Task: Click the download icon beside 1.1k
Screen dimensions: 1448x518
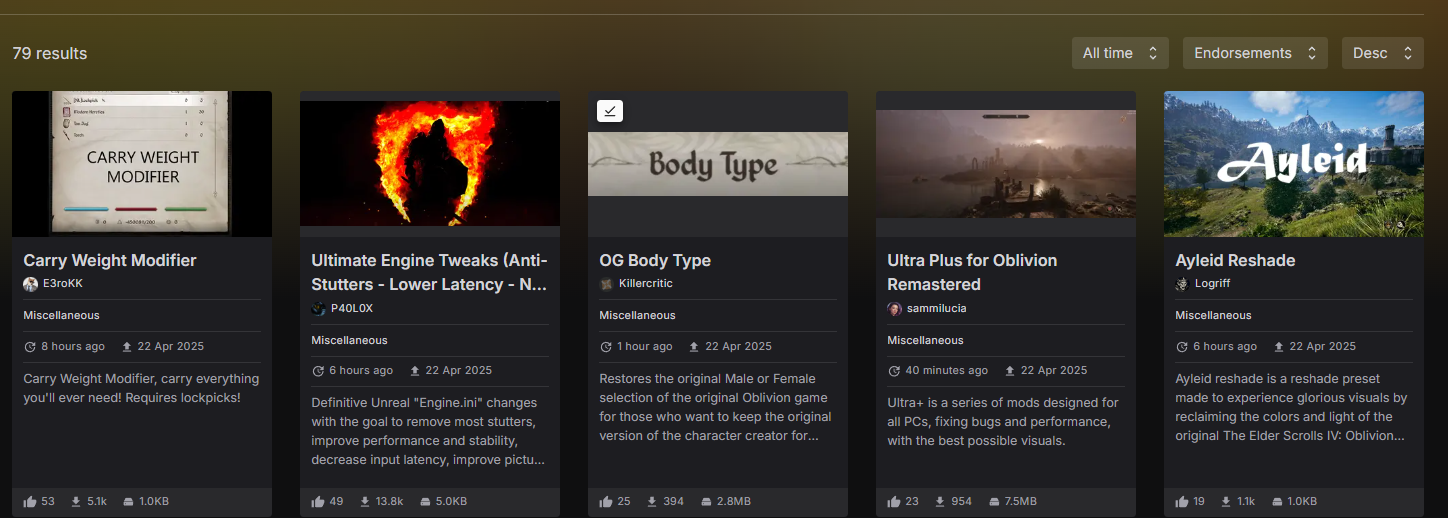Action: click(1226, 501)
